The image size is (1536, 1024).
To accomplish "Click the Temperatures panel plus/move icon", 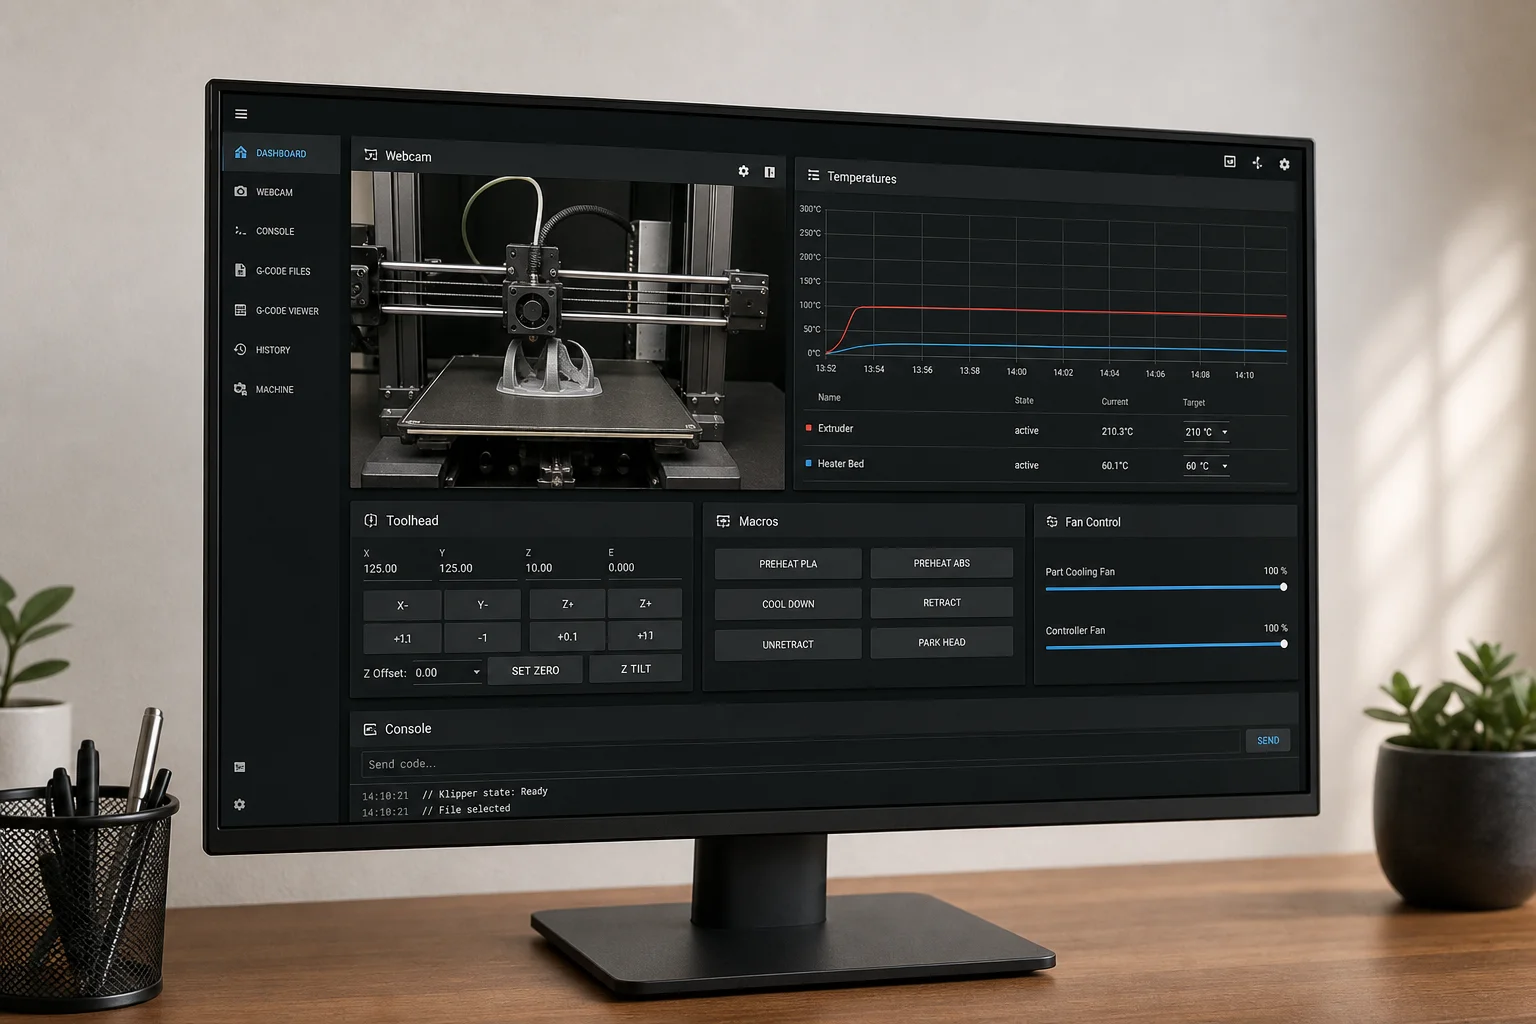I will click(x=1257, y=162).
